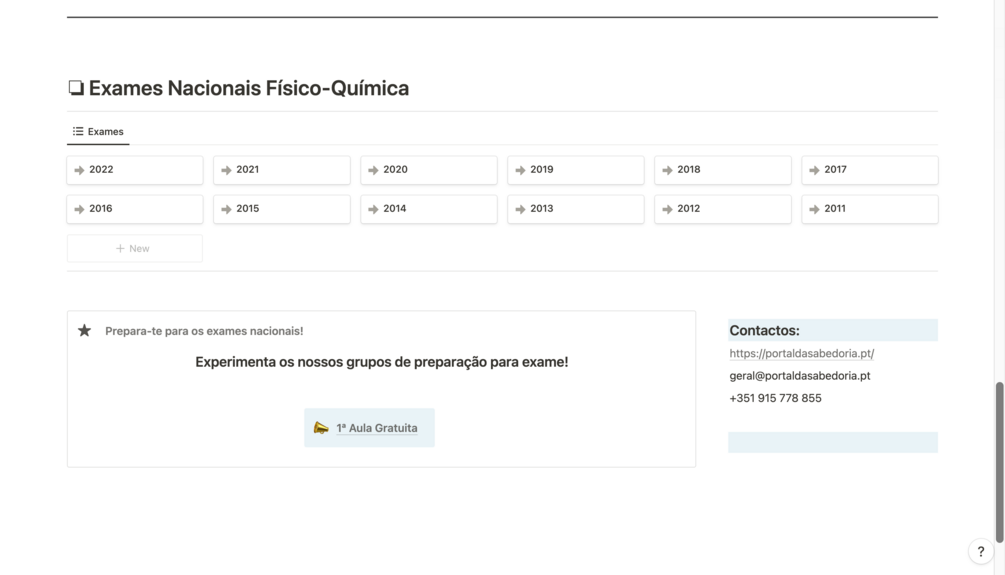The height and width of the screenshot is (575, 1005).
Task: Open the 2015 exam entry
Action: (x=282, y=209)
